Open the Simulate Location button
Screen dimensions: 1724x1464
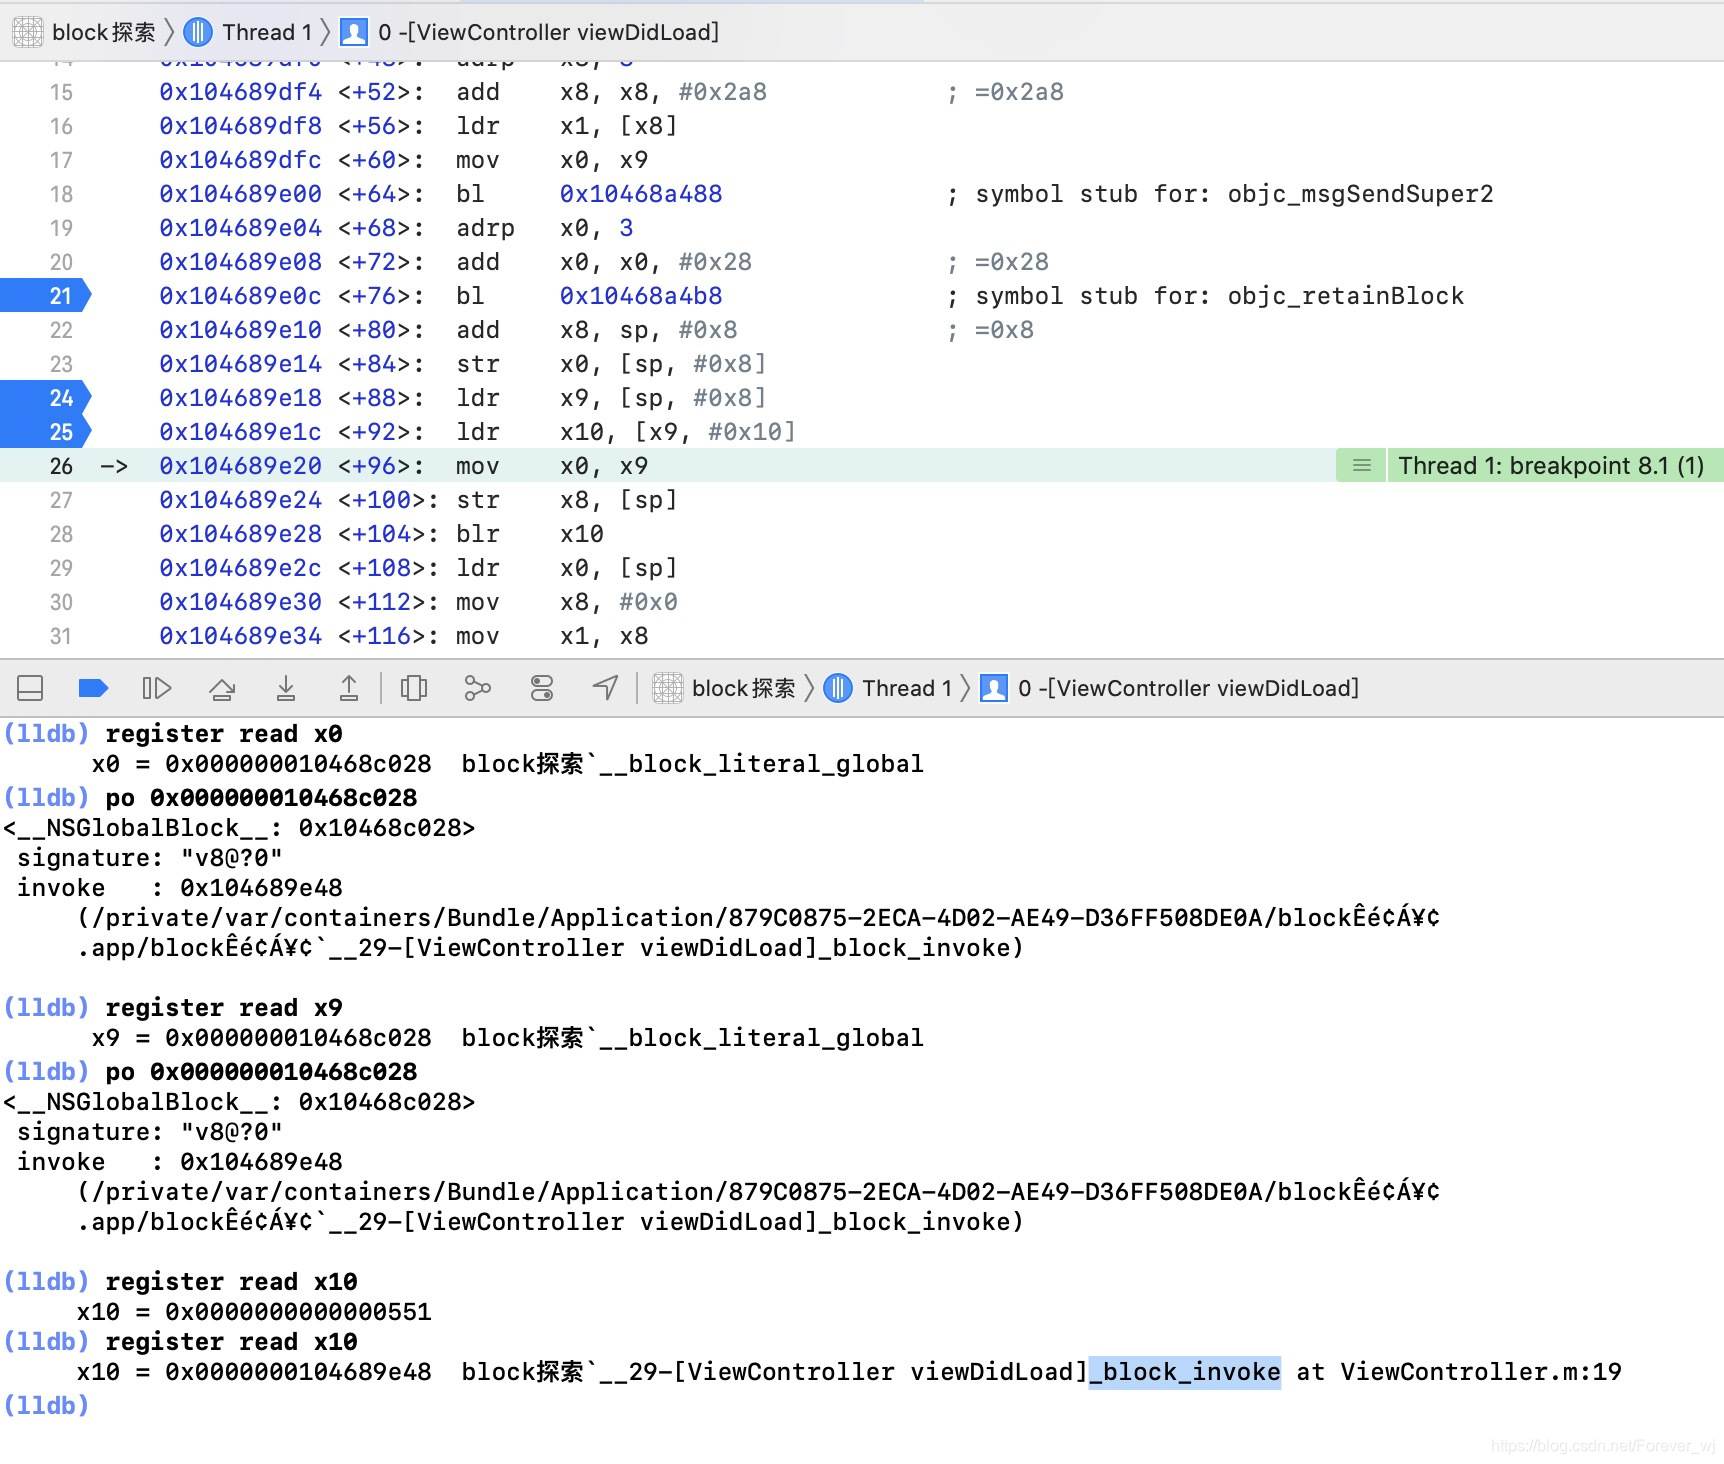[606, 688]
